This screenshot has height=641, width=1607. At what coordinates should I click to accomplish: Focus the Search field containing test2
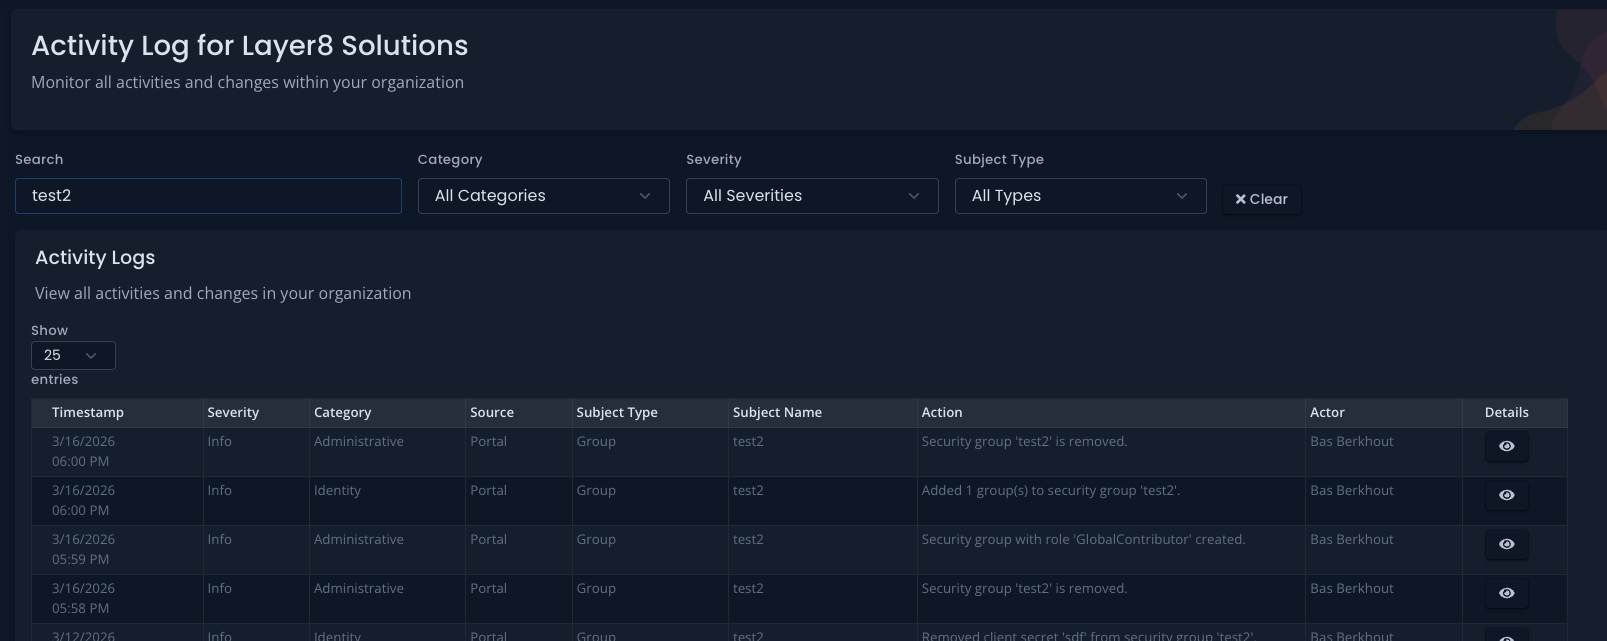pyautogui.click(x=208, y=196)
